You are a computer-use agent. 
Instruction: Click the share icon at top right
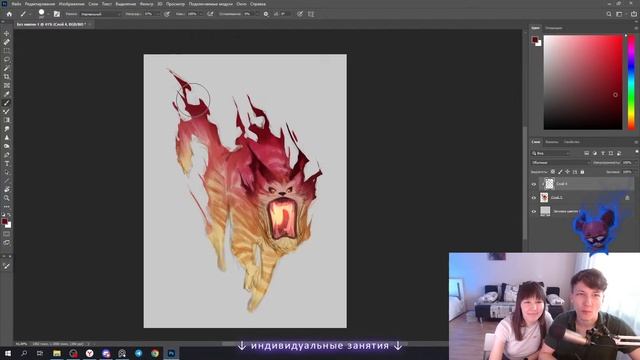[634, 14]
